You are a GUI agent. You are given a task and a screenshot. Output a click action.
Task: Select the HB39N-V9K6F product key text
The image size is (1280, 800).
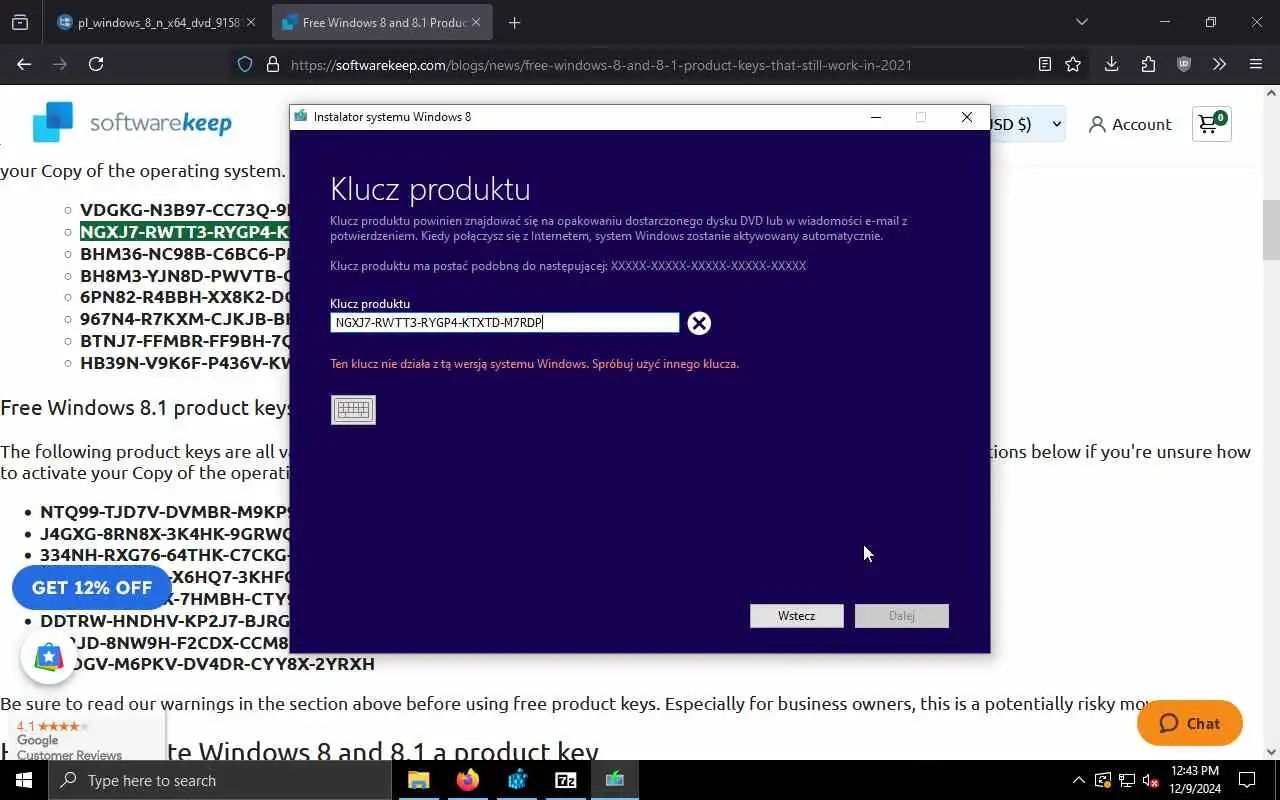[x=185, y=364]
